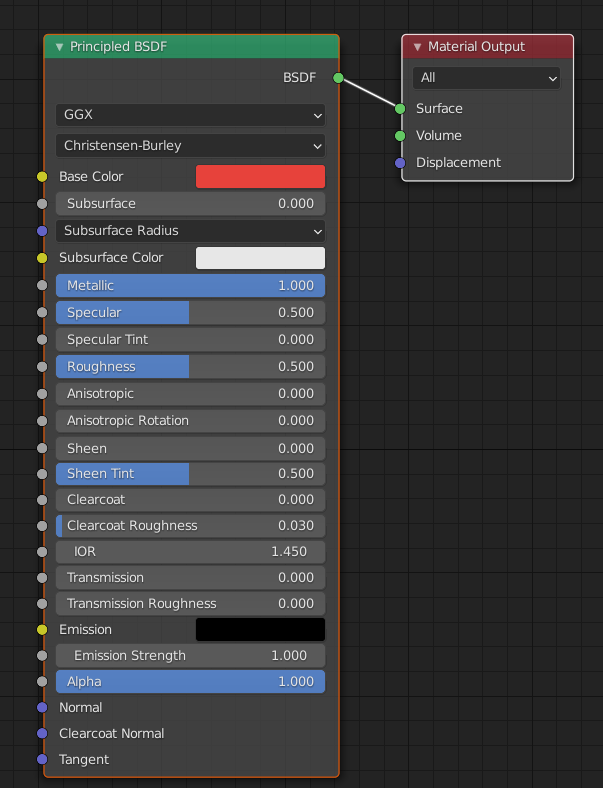Click the Metallic input socket
This screenshot has height=788, width=603.
click(42, 285)
